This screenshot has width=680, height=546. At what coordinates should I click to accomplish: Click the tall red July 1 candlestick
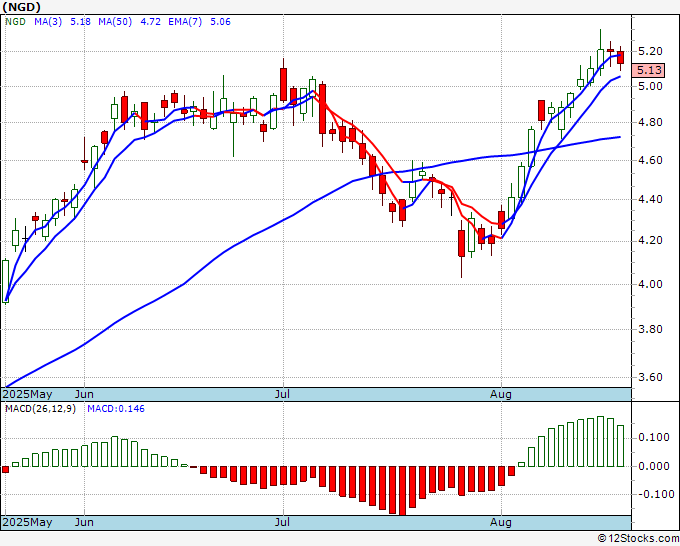click(x=283, y=84)
